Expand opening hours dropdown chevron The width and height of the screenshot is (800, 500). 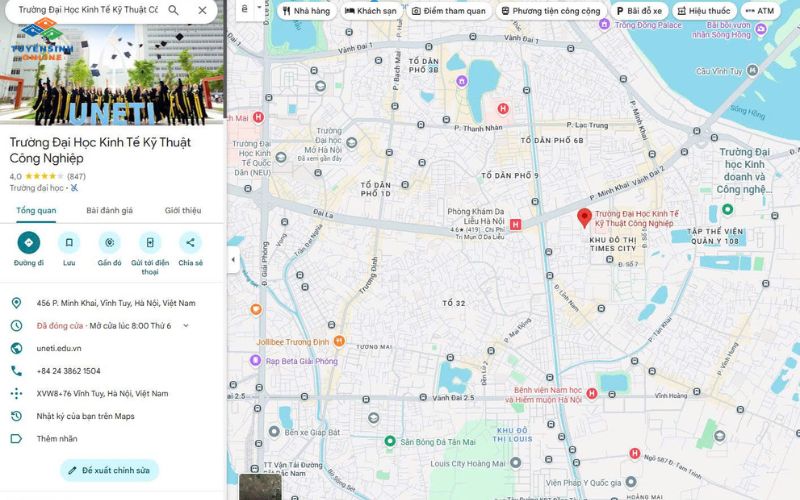click(186, 326)
